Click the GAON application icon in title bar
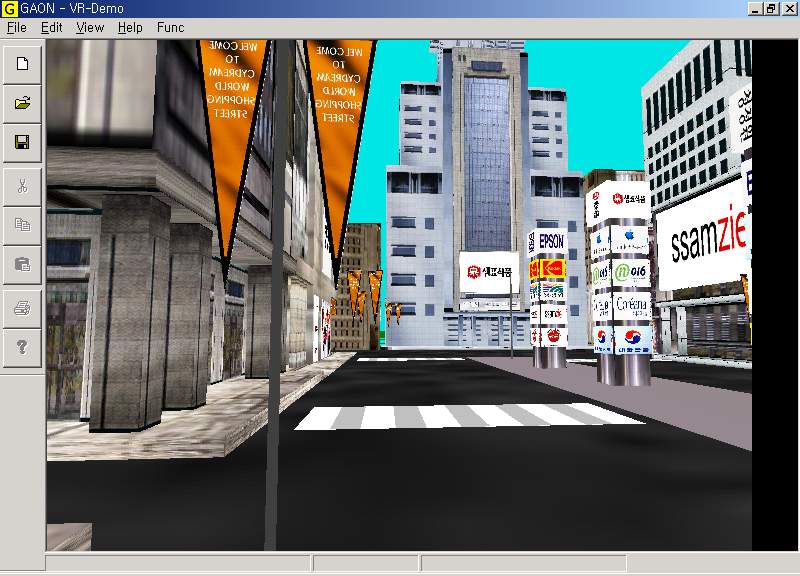Image resolution: width=800 pixels, height=576 pixels. (10, 9)
